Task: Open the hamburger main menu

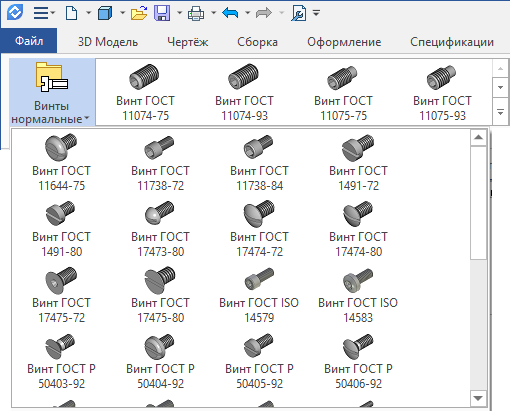Action: [41, 13]
